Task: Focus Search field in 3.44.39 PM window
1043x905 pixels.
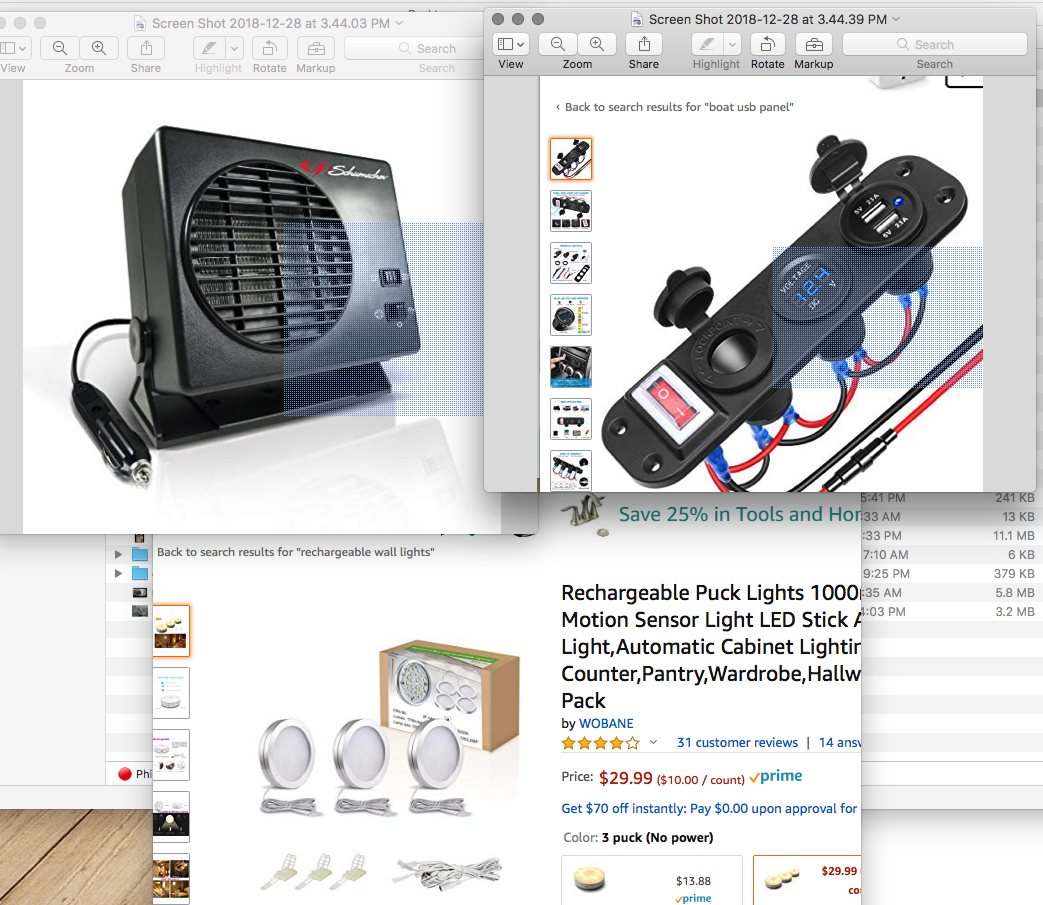Action: point(935,45)
